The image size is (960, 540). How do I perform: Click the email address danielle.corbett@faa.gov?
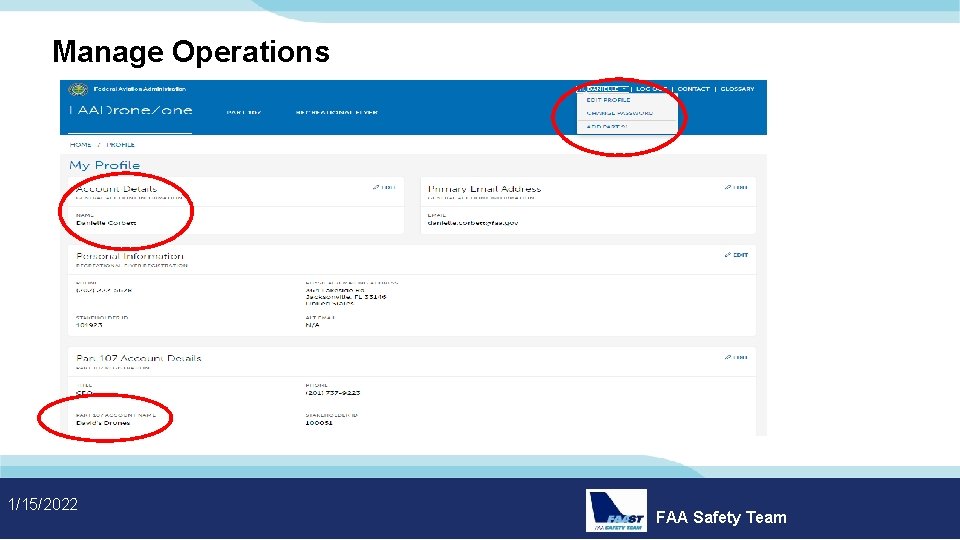pos(473,223)
